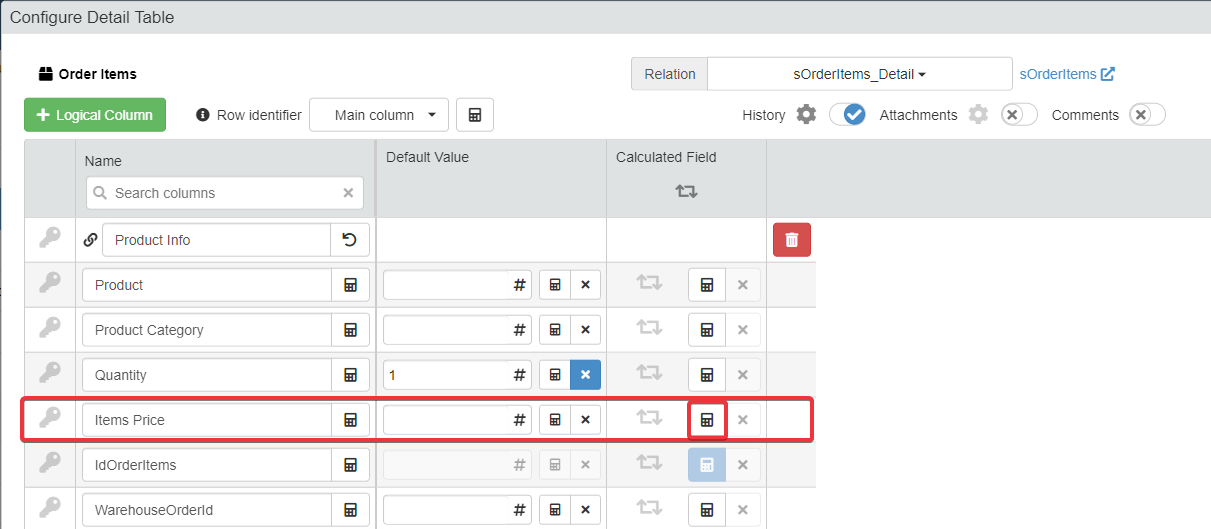Viewport: 1211px width, 529px height.
Task: Open the sOrderItems_Detail relation dropdown
Action: point(859,74)
